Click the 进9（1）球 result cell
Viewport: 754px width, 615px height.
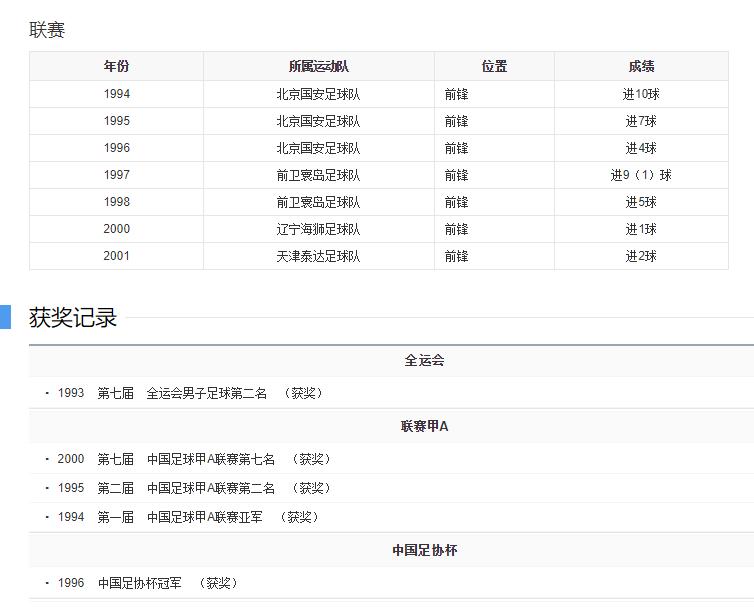point(641,175)
